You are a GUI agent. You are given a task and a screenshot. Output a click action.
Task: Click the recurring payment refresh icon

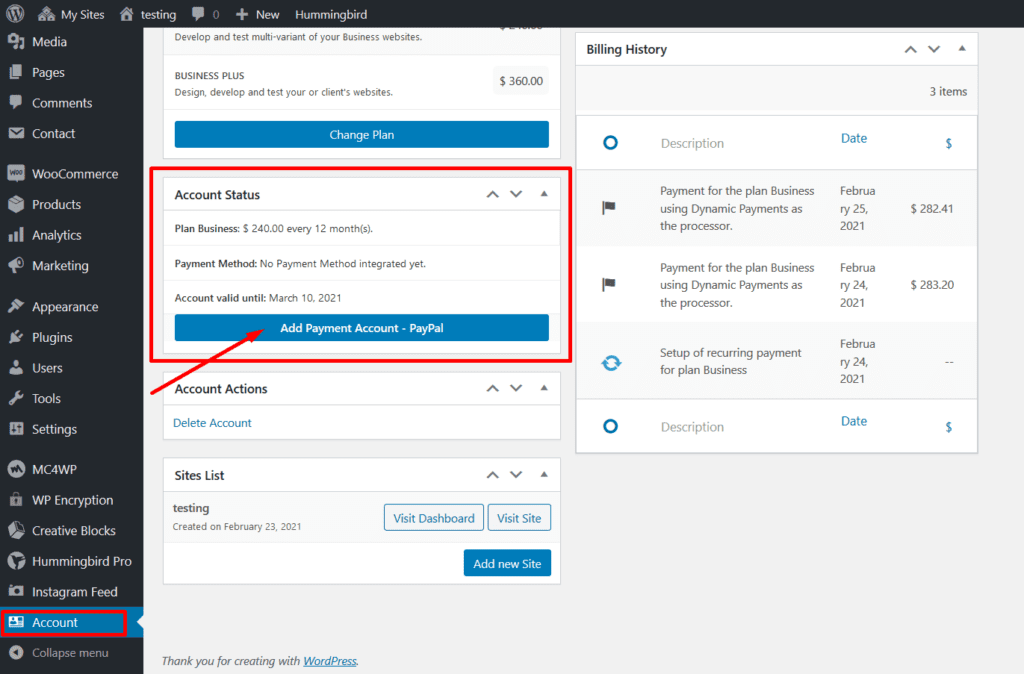pyautogui.click(x=611, y=362)
